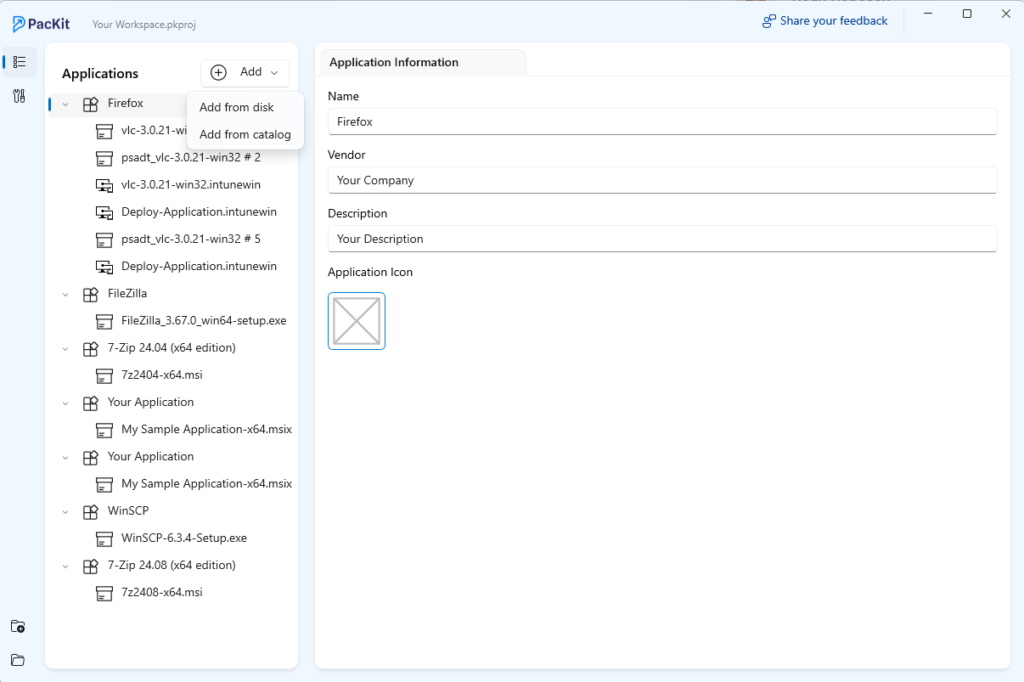
Task: Click package icon beside 7z2404-x64.msi
Action: click(104, 376)
